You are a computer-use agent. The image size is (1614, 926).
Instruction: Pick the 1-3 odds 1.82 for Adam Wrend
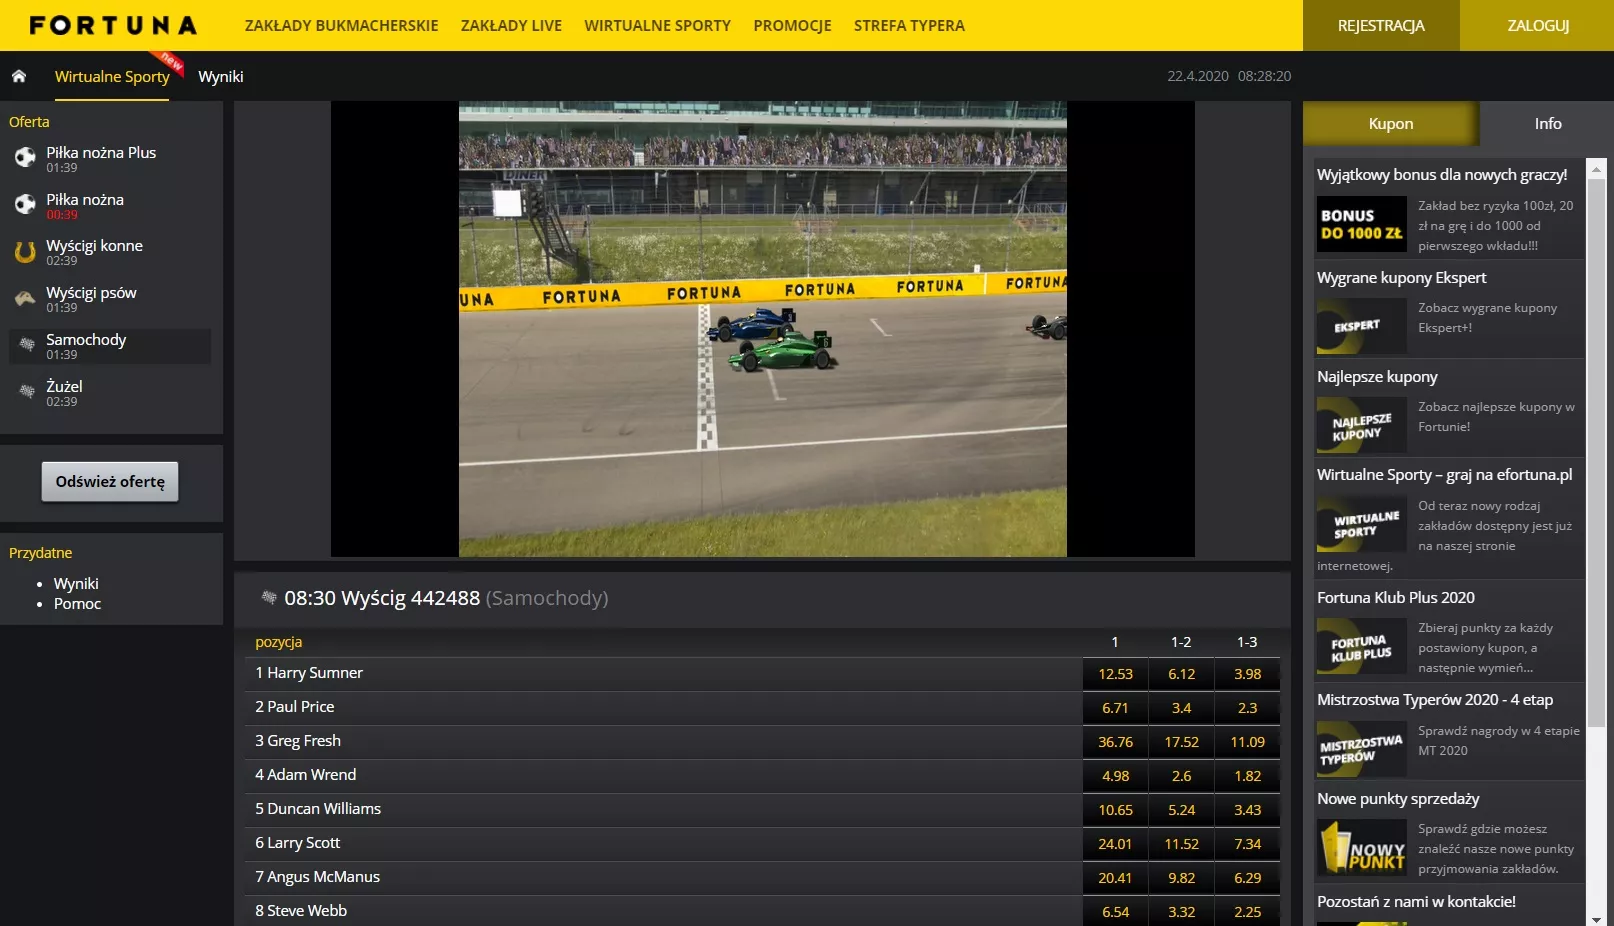pos(1247,776)
